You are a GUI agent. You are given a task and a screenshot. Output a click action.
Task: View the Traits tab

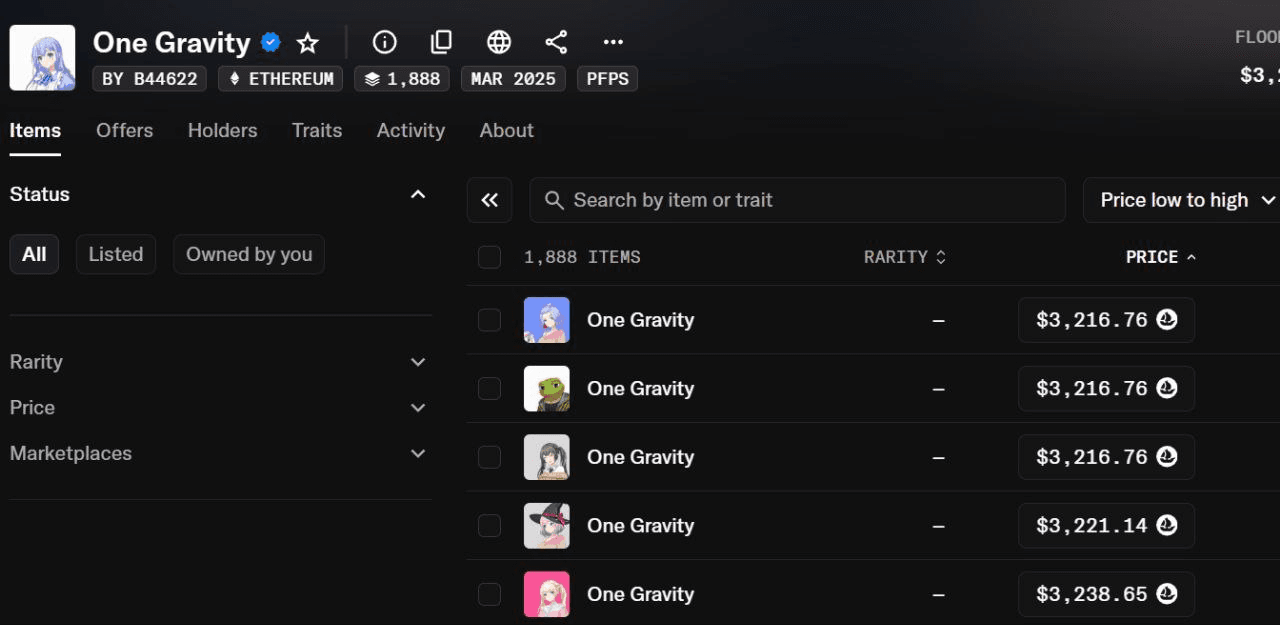pos(317,131)
